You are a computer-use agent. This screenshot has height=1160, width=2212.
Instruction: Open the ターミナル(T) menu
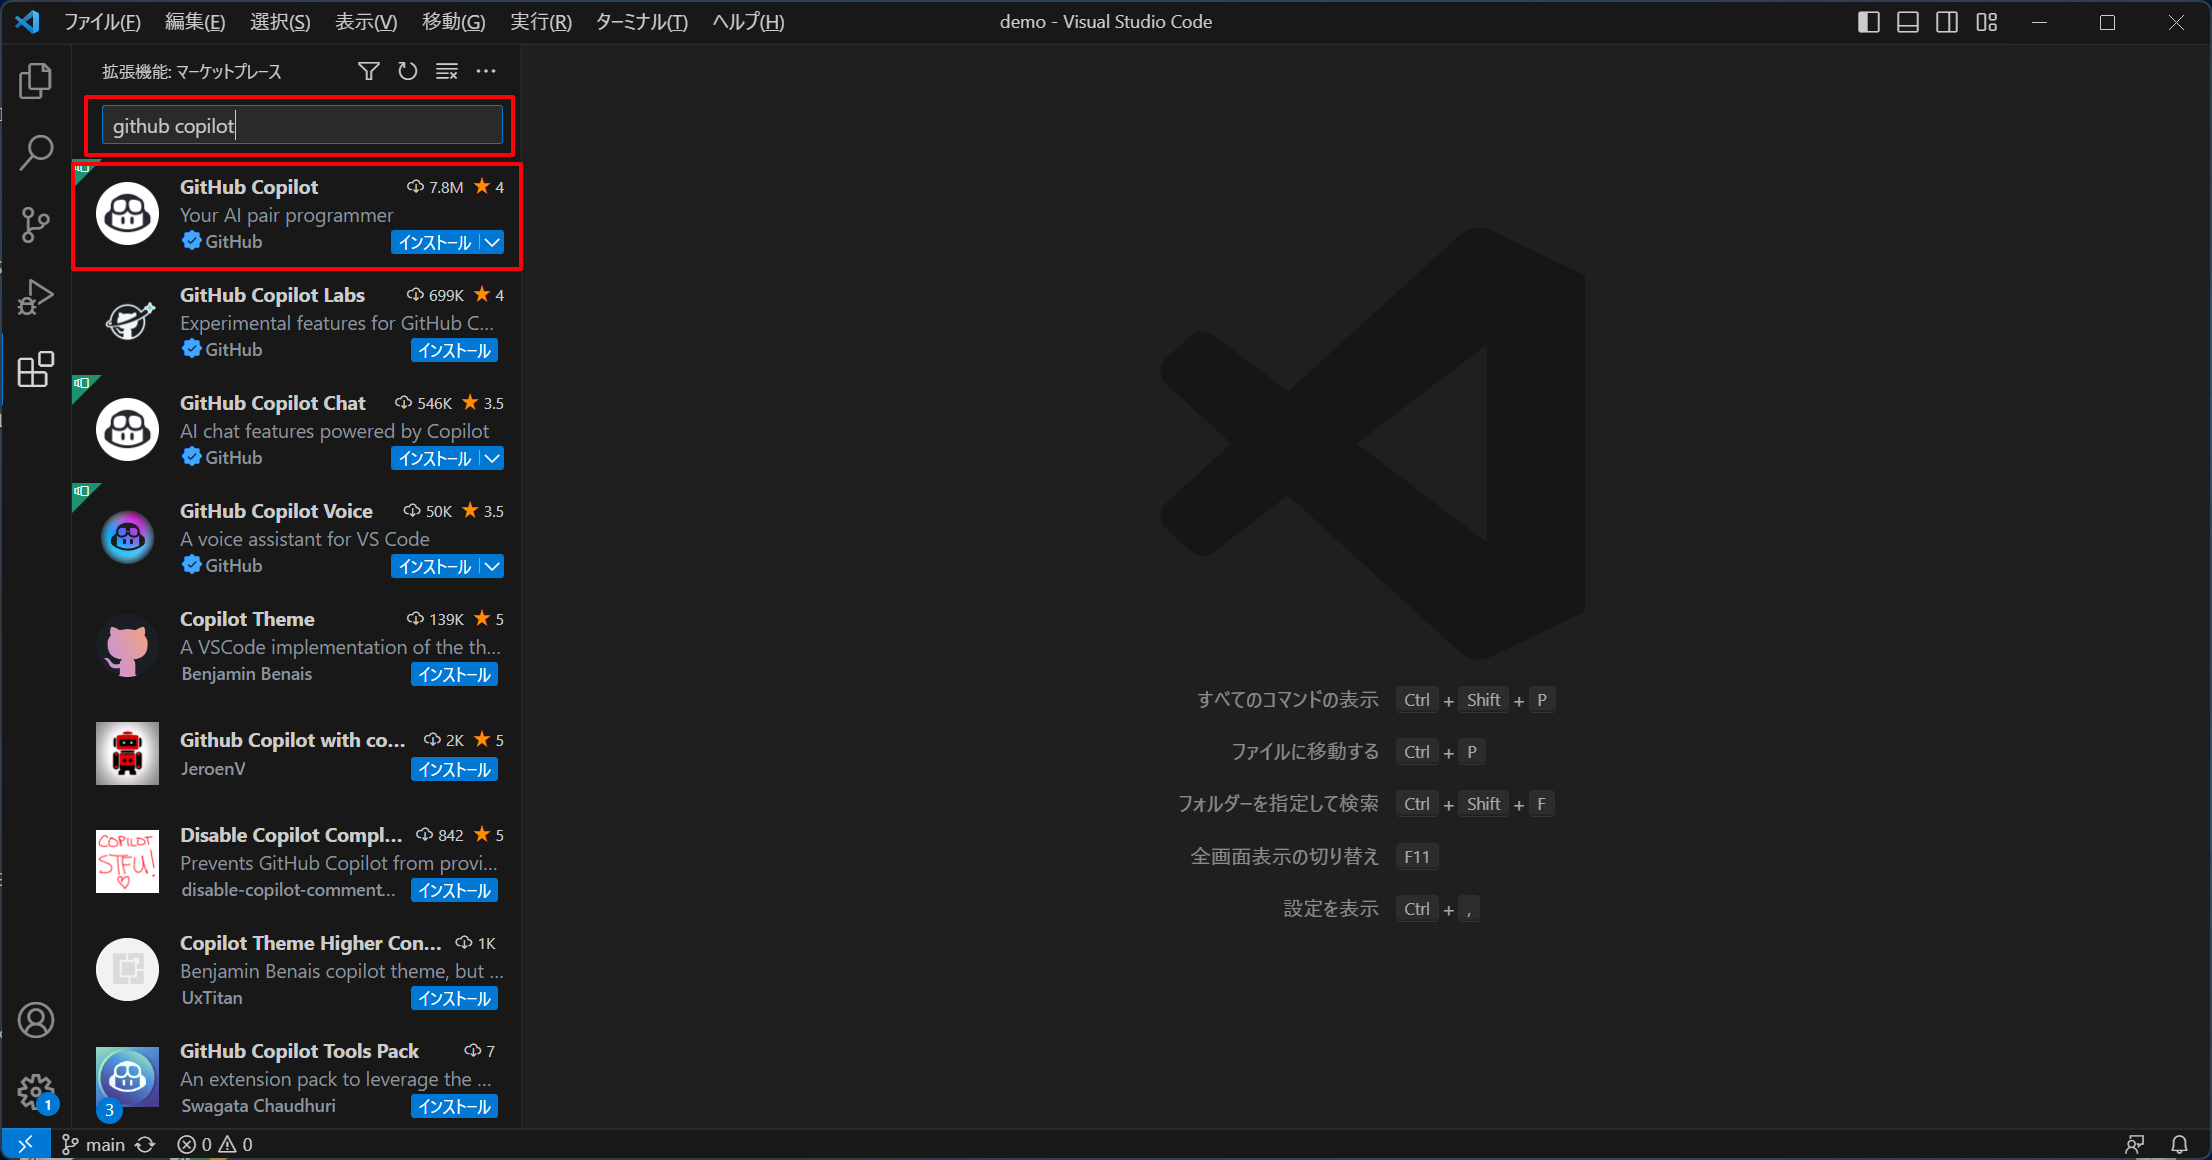641,22
